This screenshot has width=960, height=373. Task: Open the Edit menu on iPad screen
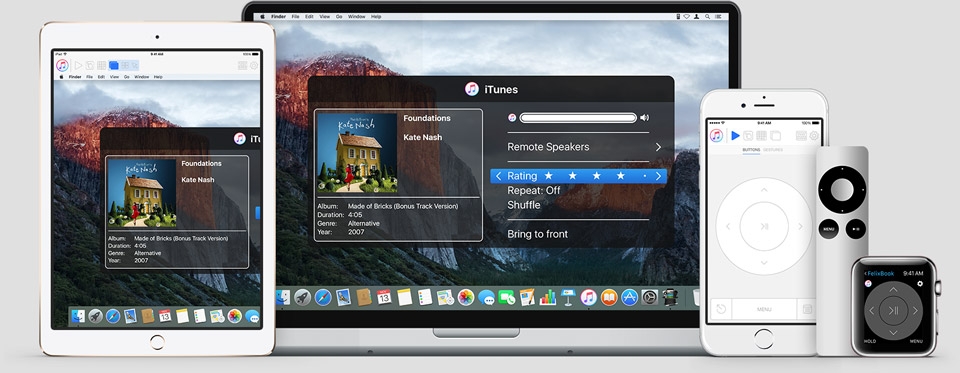pos(101,77)
